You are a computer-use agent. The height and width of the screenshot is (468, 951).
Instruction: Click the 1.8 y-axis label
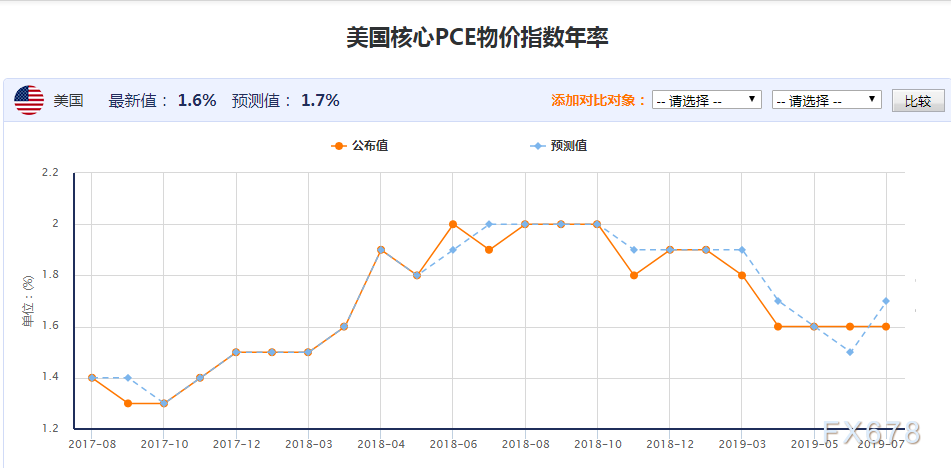click(50, 275)
